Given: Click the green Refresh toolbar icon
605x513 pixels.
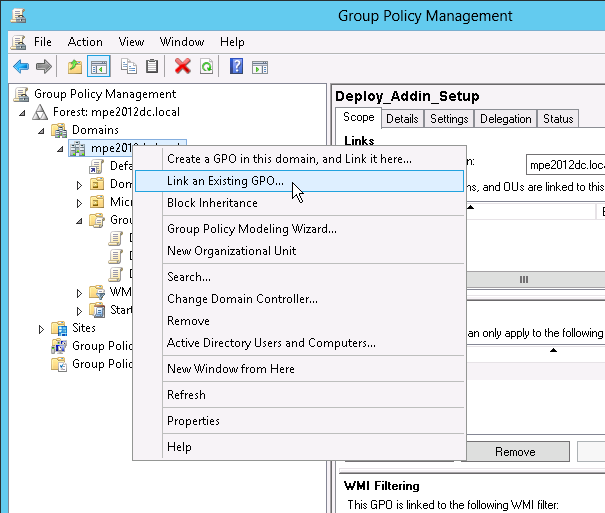Looking at the screenshot, I should [206, 67].
